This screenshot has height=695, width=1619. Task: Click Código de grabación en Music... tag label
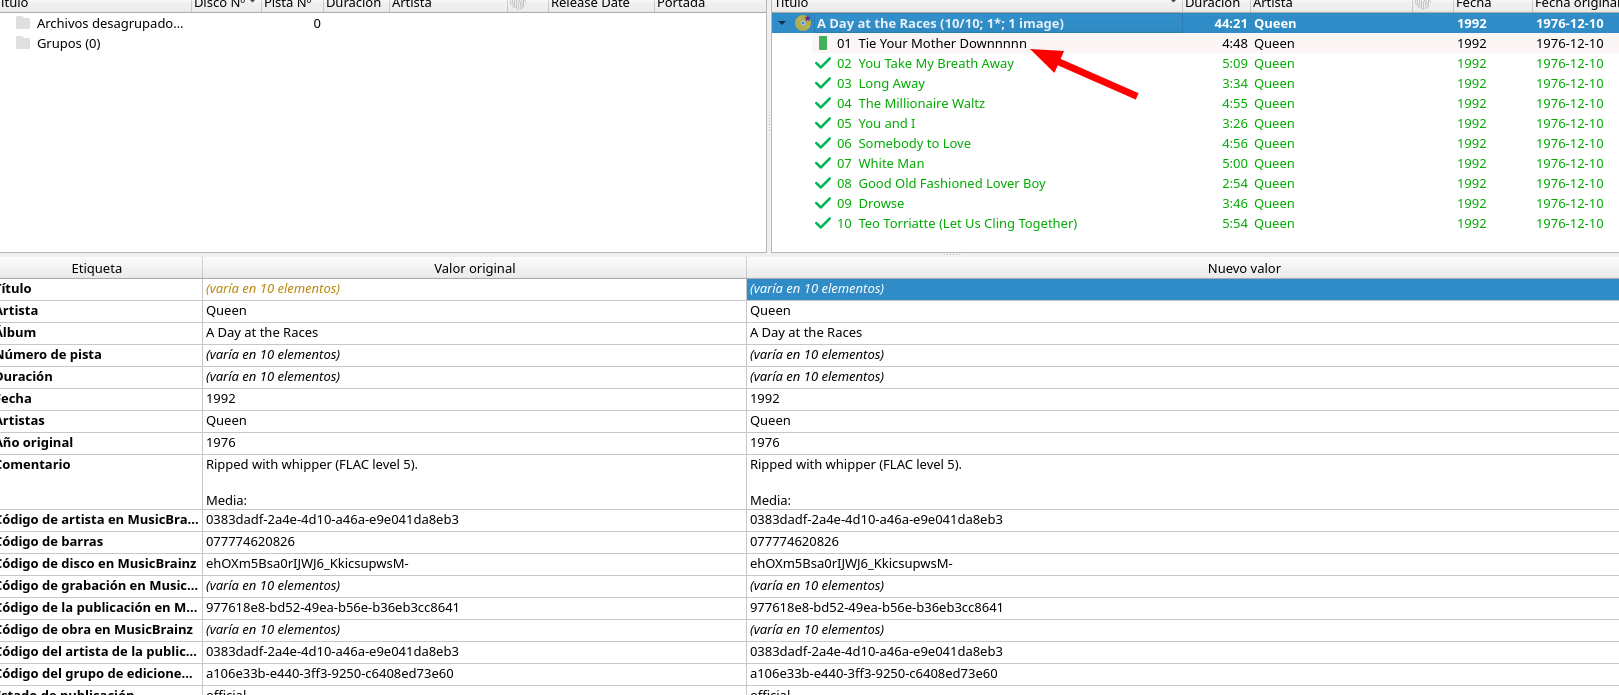click(99, 586)
